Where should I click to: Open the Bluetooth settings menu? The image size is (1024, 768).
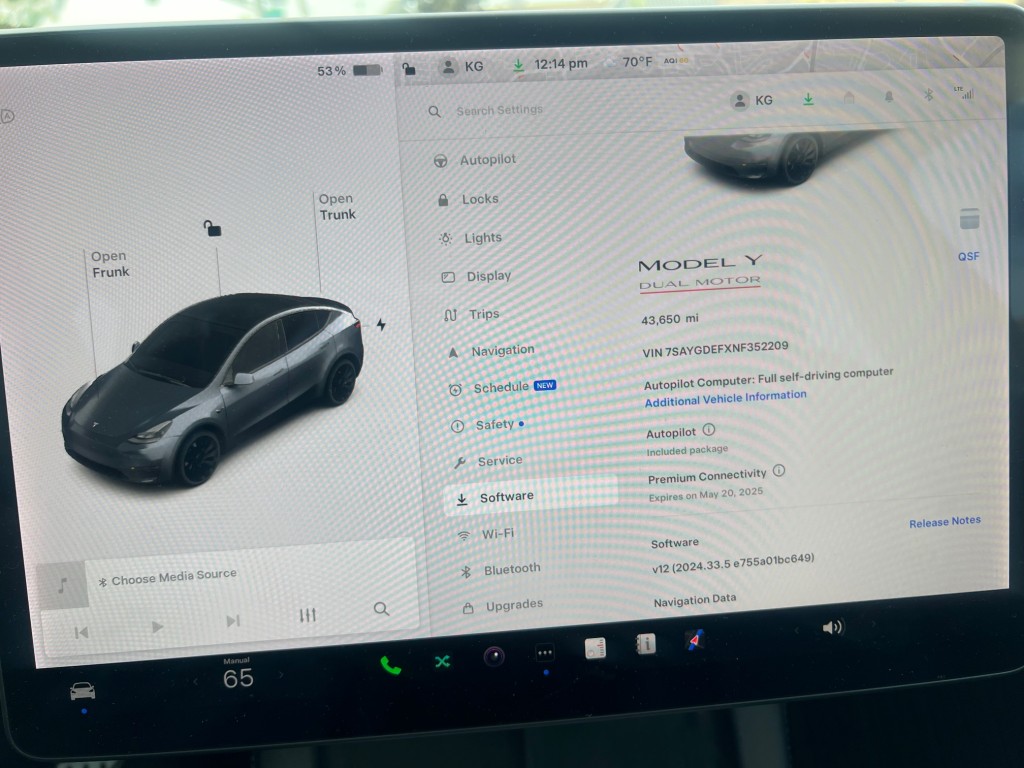tap(500, 569)
